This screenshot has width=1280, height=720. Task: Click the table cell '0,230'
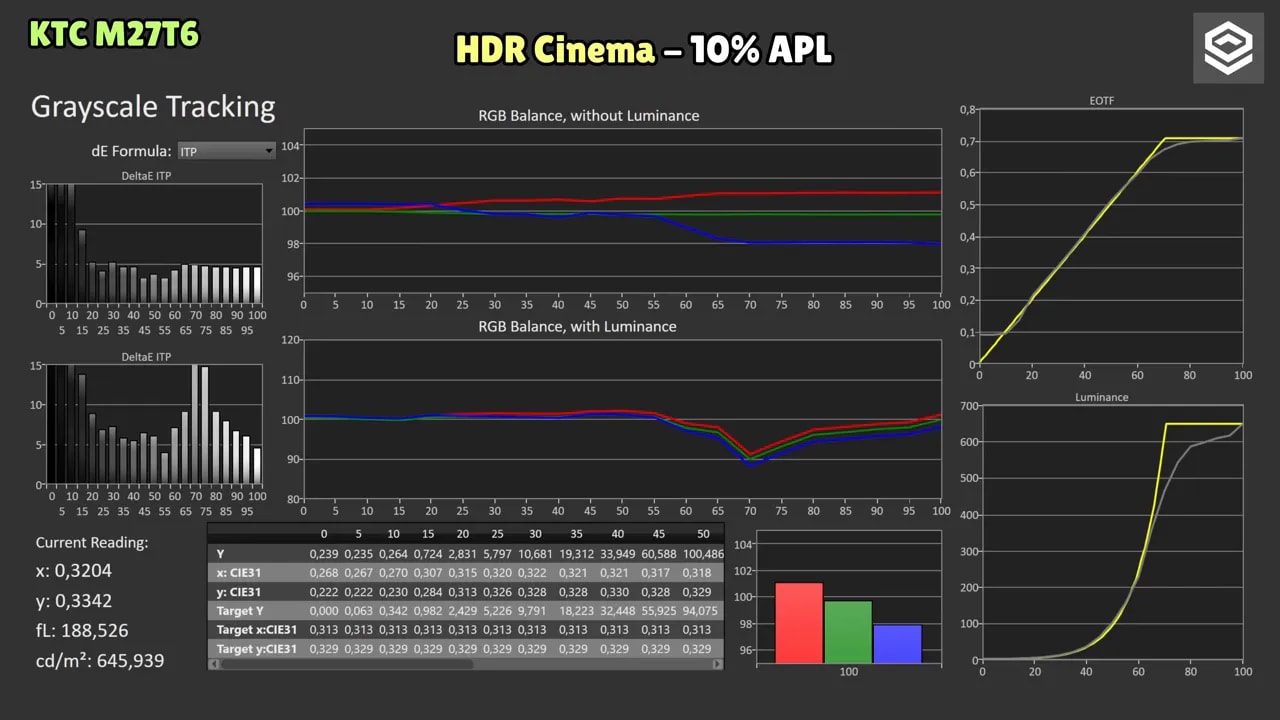(394, 592)
